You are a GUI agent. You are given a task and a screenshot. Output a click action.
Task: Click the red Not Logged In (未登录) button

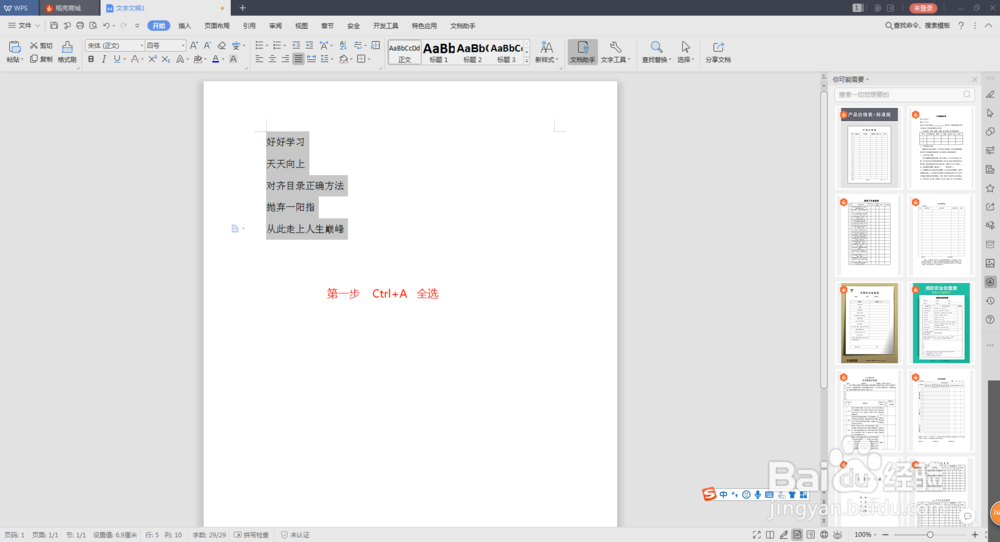coord(923,8)
